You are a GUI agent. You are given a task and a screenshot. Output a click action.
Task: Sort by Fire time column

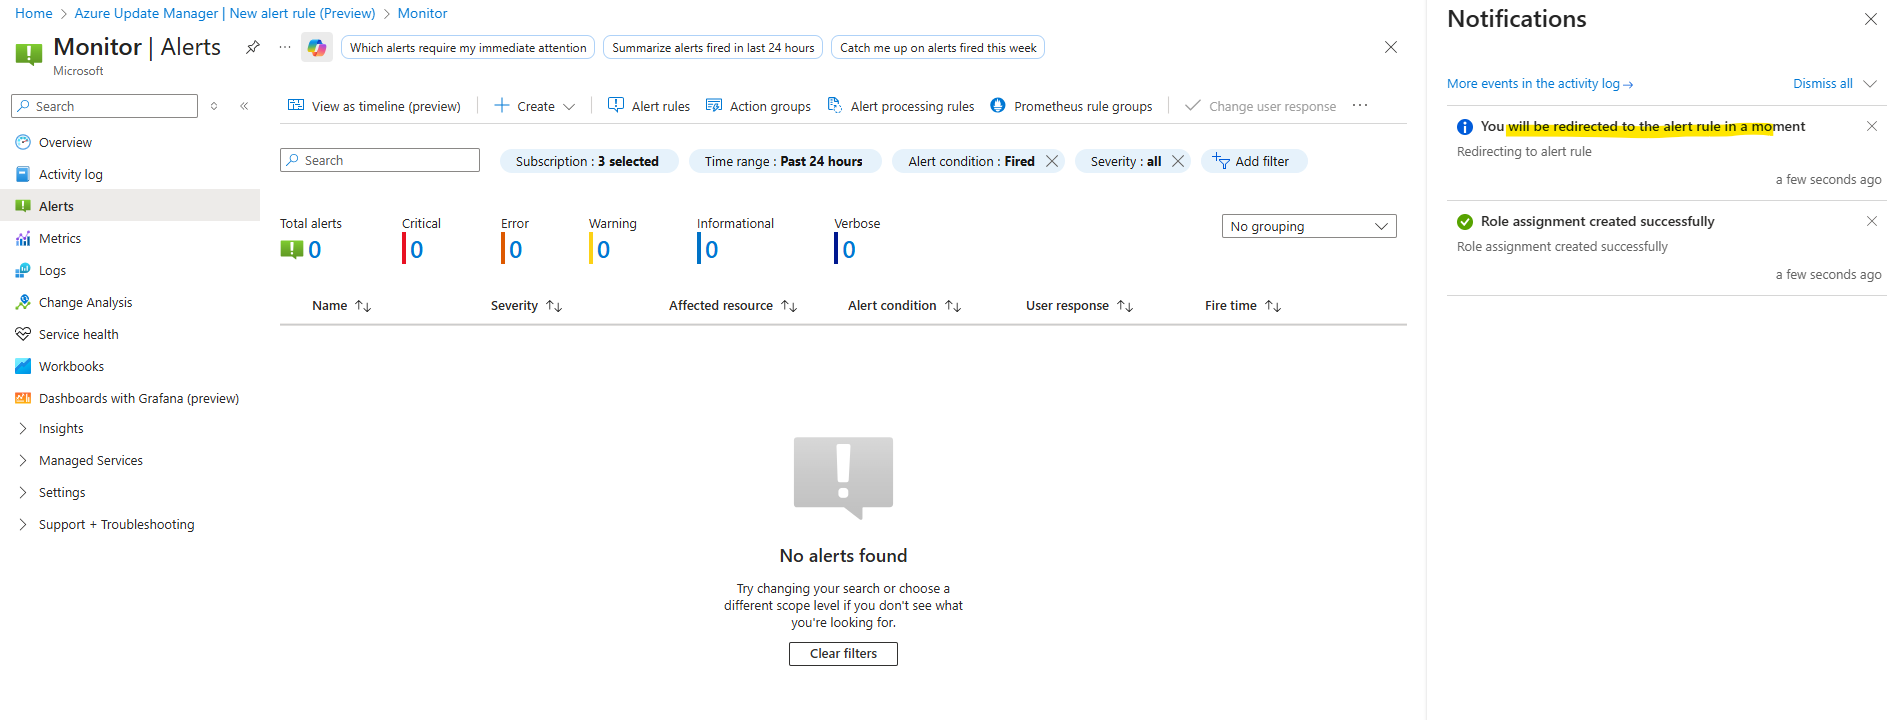(1243, 305)
